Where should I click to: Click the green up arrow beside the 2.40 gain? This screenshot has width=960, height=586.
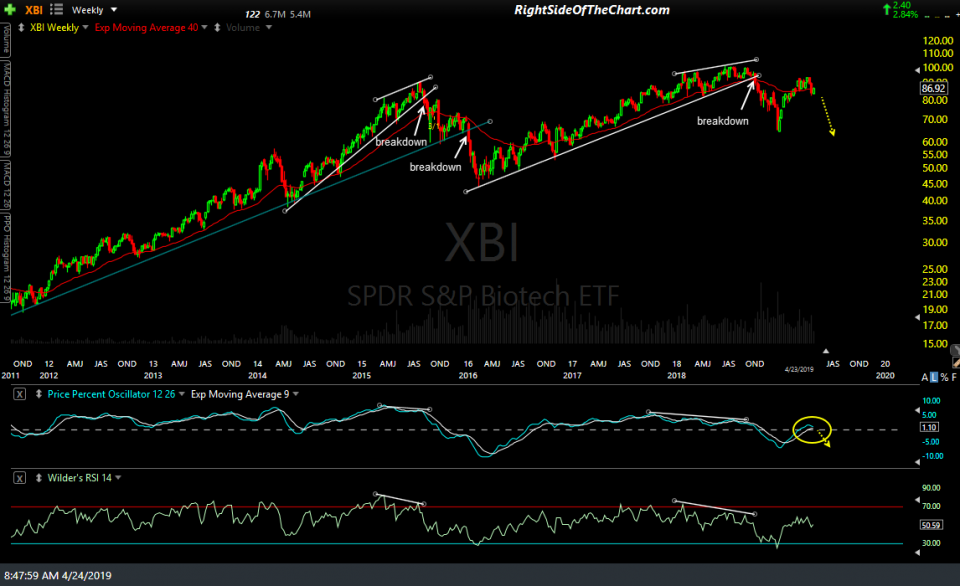[886, 10]
